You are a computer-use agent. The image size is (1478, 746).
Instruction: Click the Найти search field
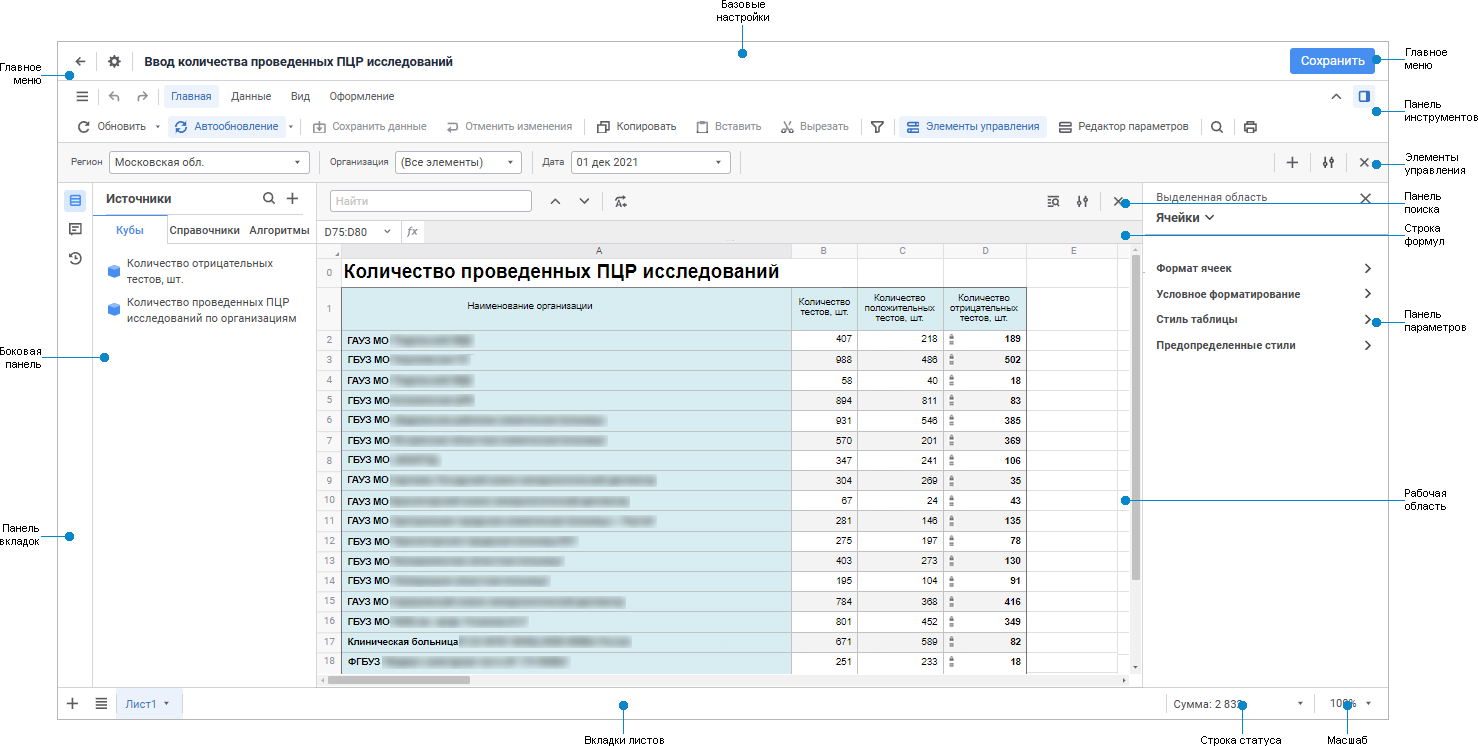430,201
